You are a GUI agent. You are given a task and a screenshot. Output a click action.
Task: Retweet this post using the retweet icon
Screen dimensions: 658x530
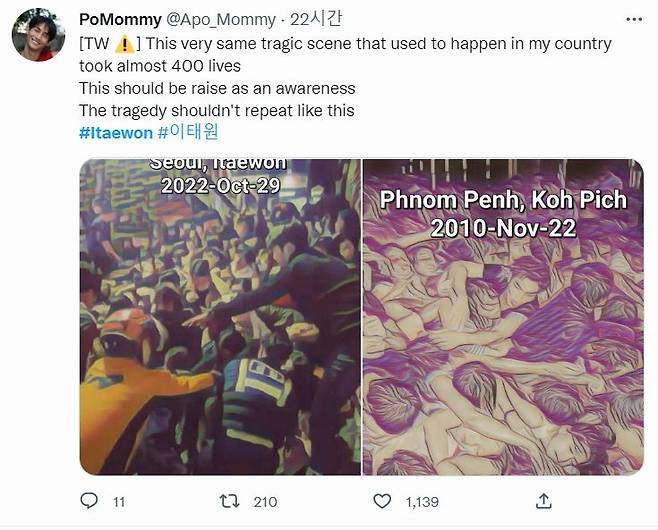pos(230,501)
